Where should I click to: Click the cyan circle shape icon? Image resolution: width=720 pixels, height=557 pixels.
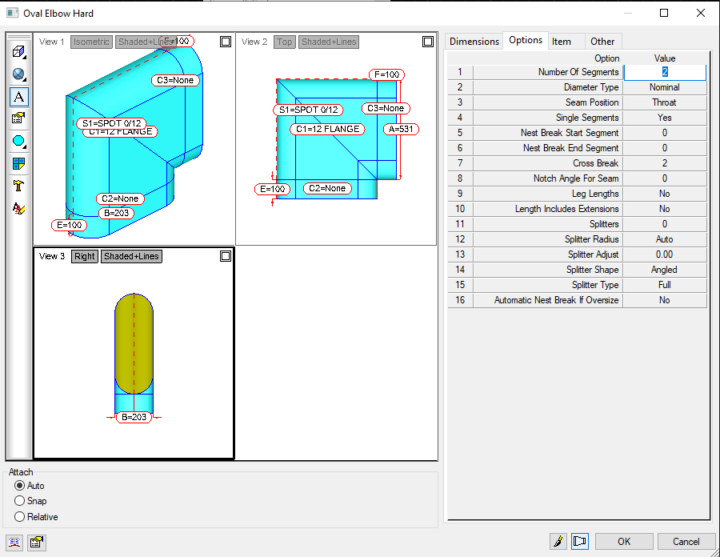(19, 141)
